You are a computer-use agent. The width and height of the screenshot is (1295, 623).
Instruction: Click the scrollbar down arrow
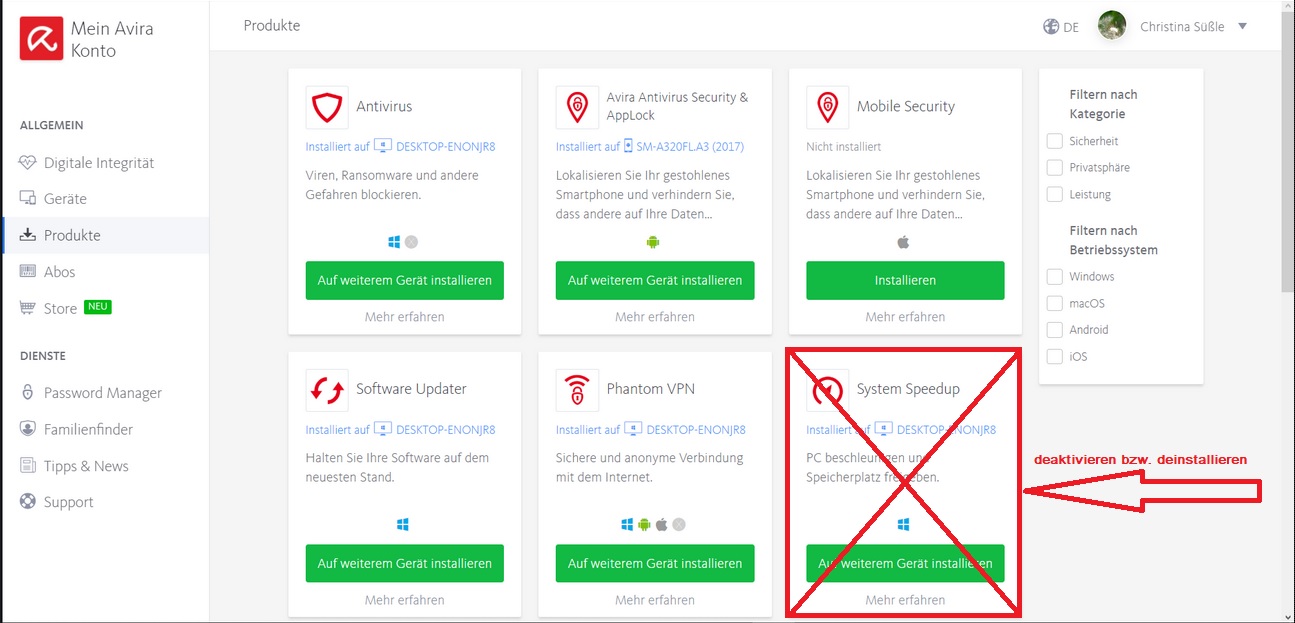pyautogui.click(x=1287, y=615)
